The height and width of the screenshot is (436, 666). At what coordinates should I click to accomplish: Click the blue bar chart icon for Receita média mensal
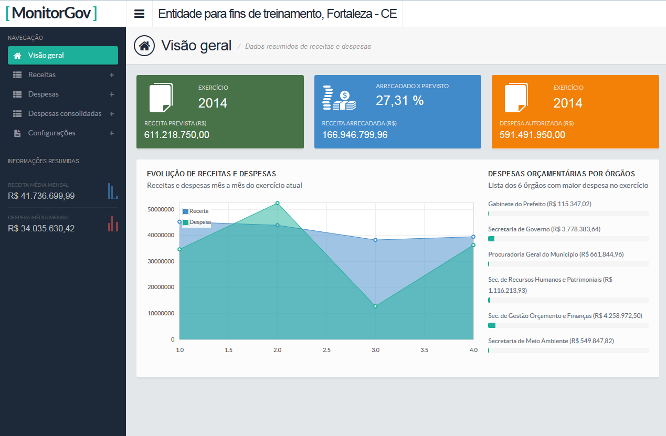pos(113,191)
